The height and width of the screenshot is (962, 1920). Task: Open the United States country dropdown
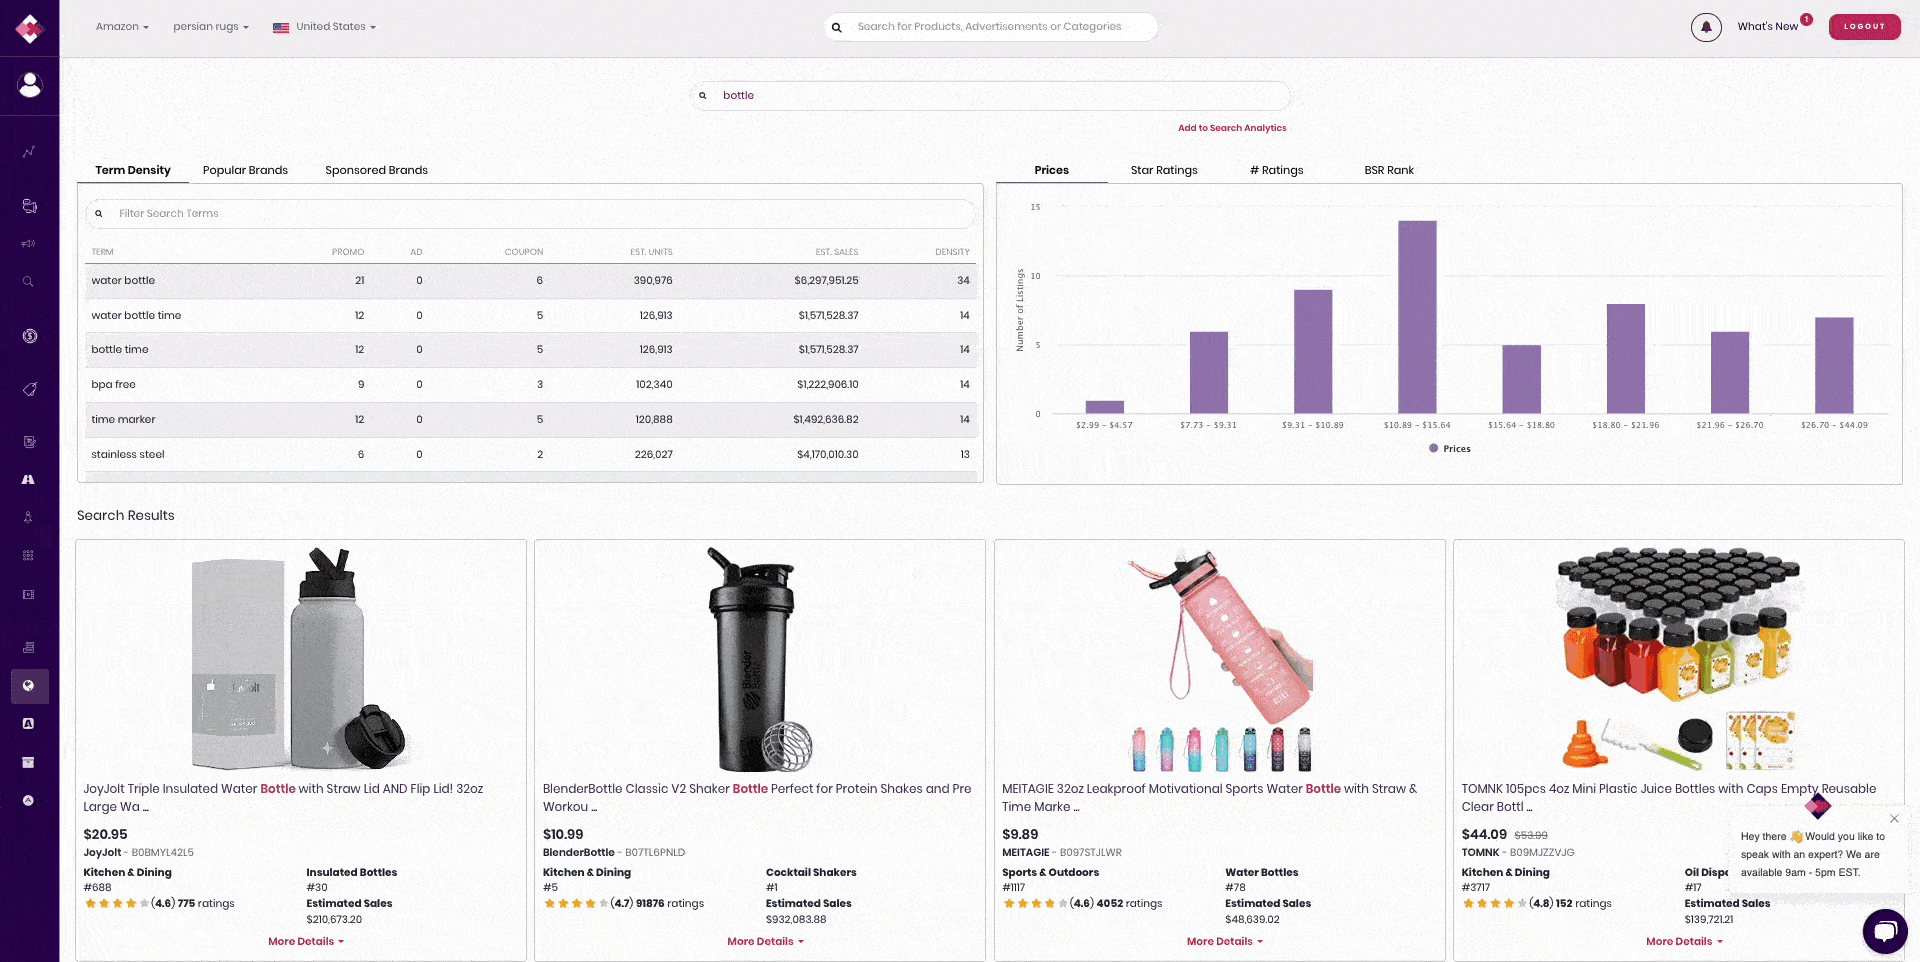325,27
